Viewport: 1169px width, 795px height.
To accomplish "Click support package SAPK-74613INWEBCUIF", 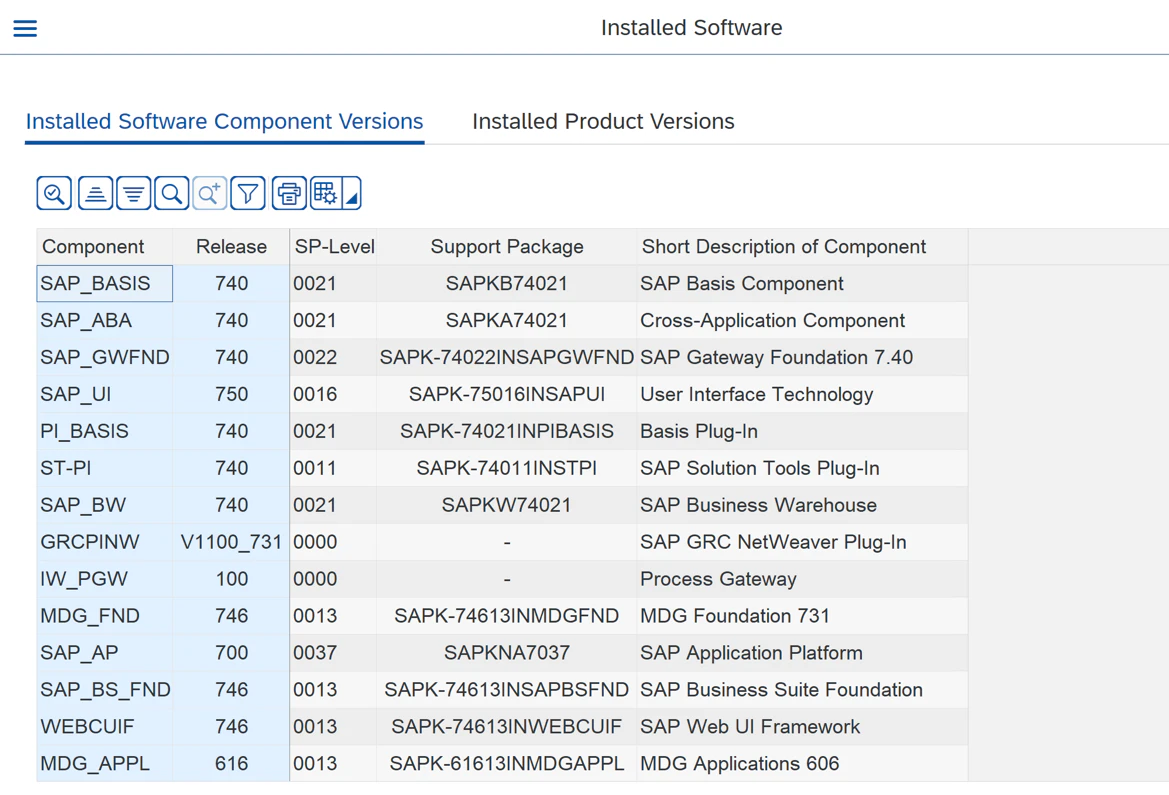I will tap(507, 726).
